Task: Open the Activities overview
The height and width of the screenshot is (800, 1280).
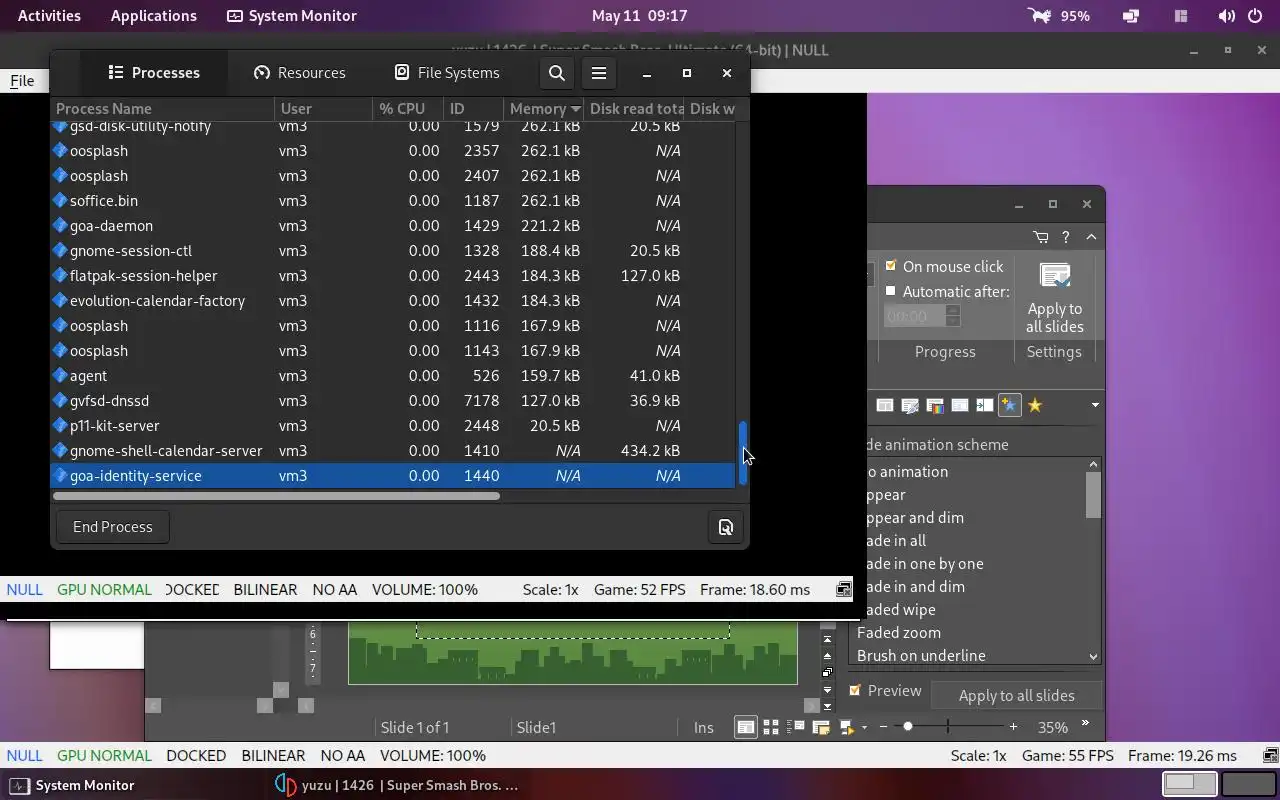Action: tap(49, 16)
